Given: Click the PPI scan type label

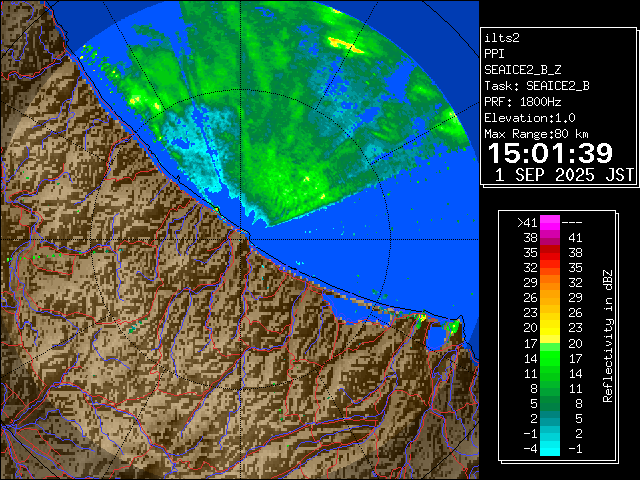Looking at the screenshot, I should coord(495,54).
